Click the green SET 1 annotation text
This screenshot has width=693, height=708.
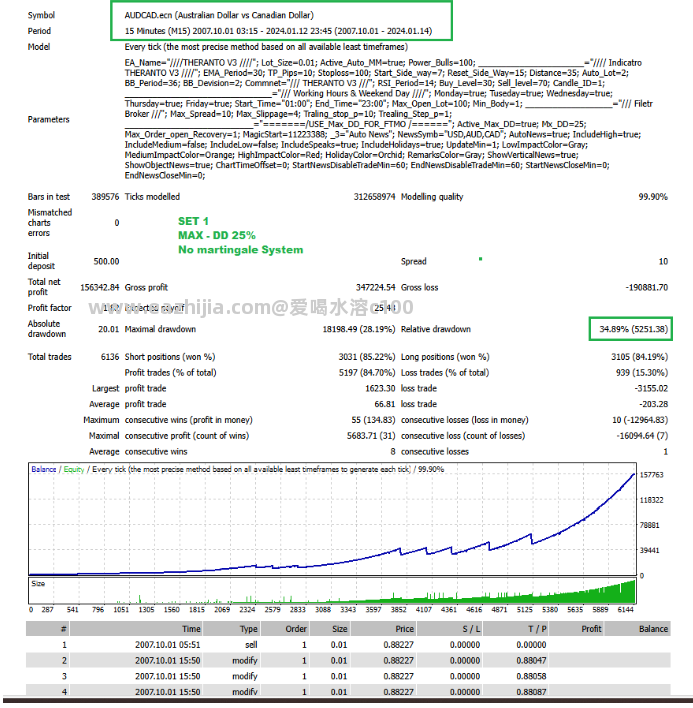point(193,221)
